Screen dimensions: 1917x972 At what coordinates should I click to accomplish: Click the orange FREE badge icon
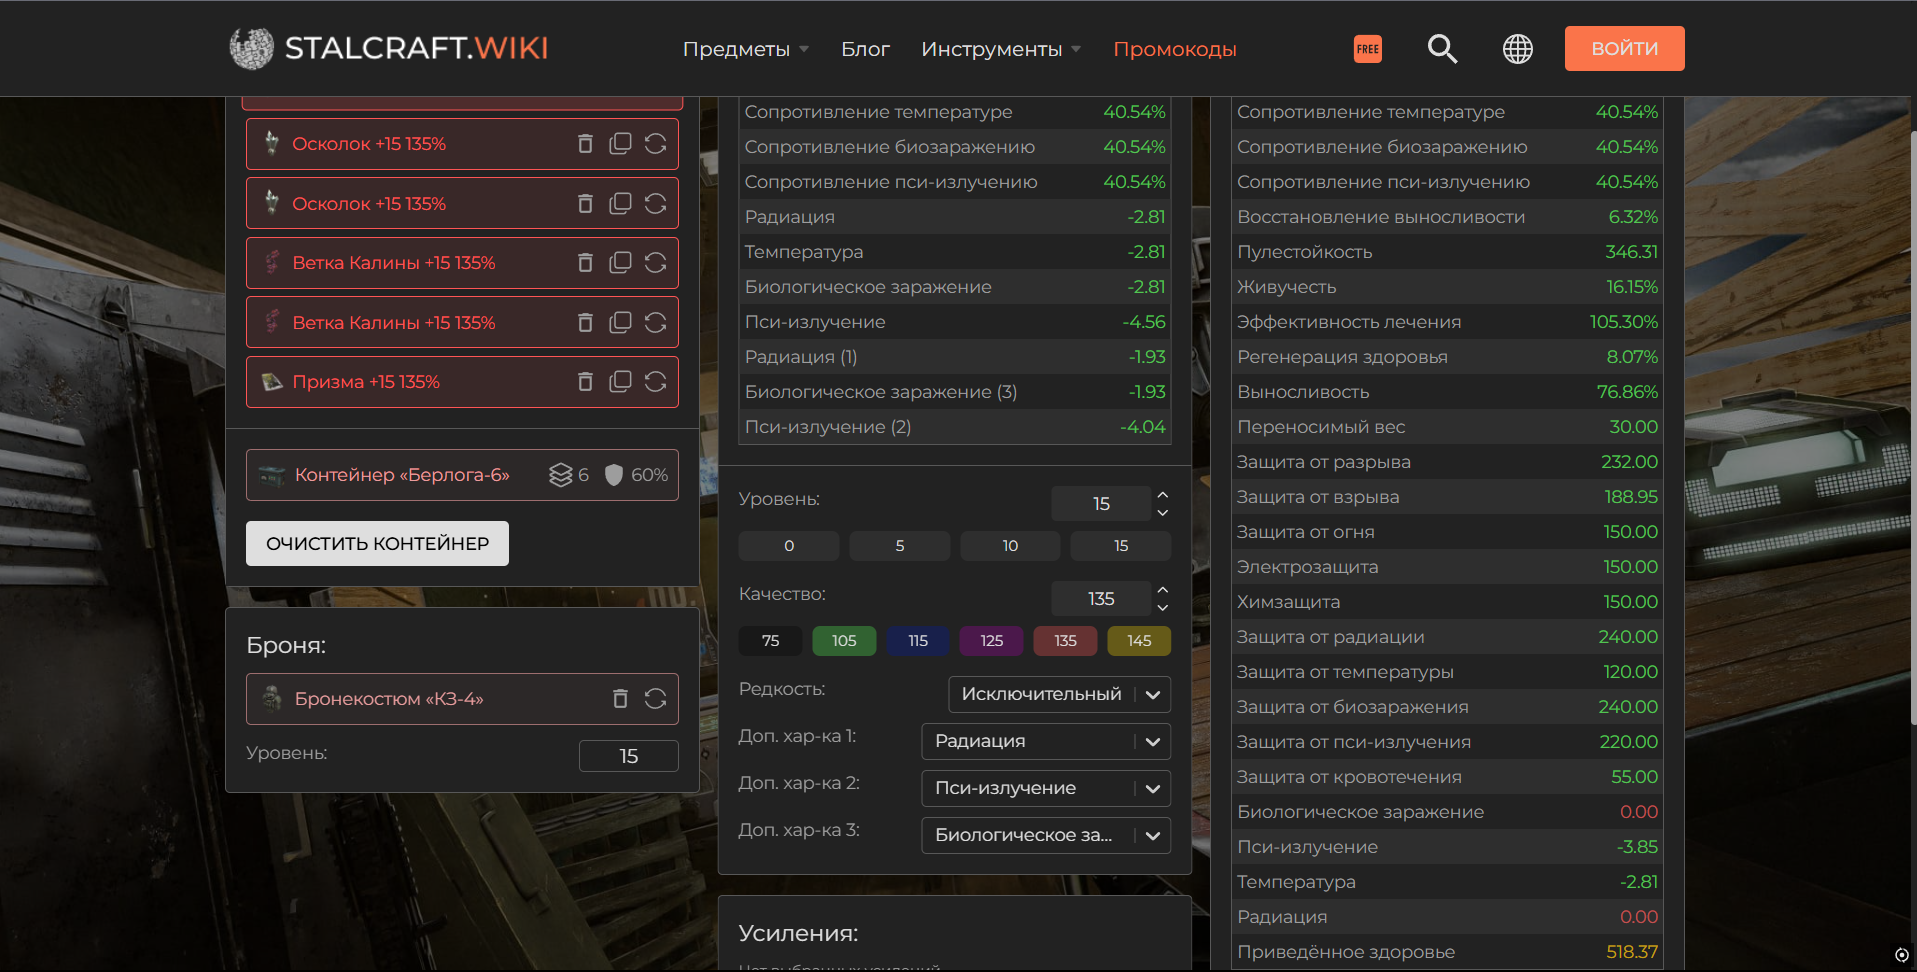click(1368, 49)
